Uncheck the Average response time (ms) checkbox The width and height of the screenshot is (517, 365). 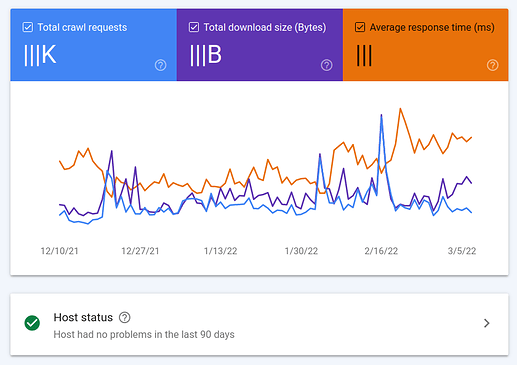360,27
